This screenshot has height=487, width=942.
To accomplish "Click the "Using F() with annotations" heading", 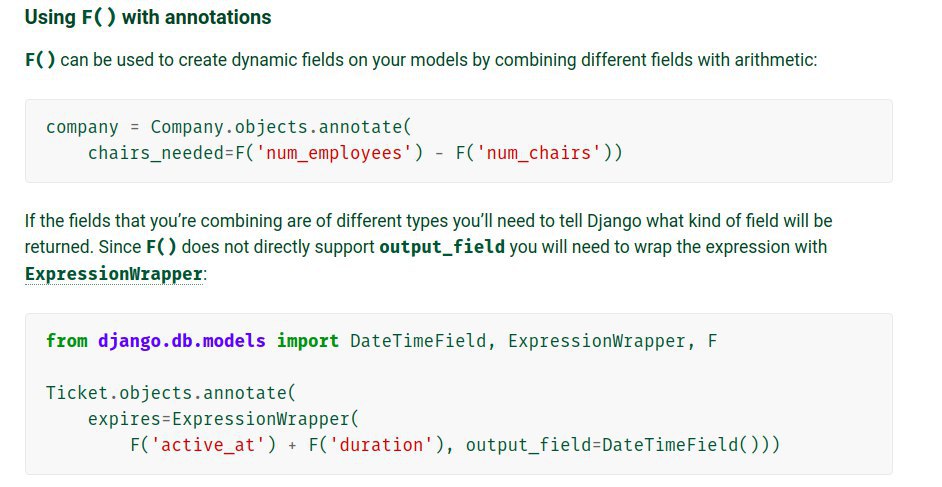I will click(x=148, y=17).
